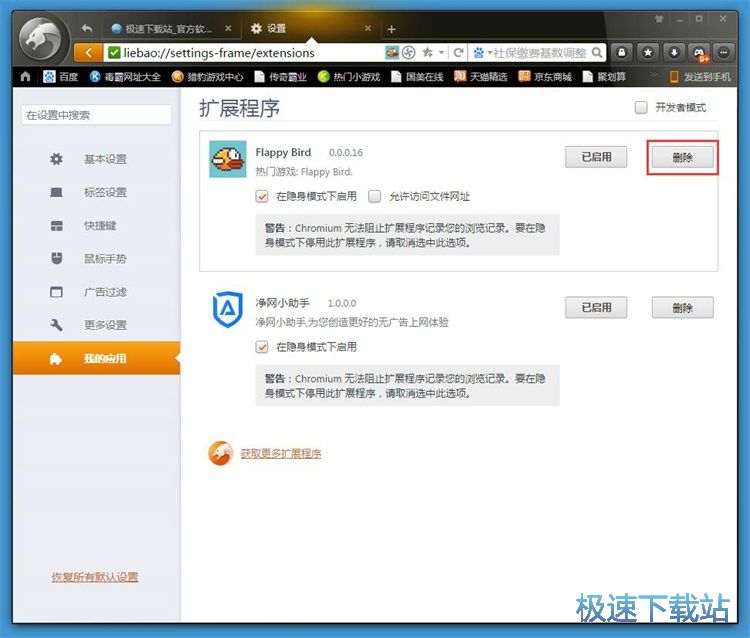Toggle Flappy Bird 在隐身模式下启用 checkbox
750x638 pixels.
pos(262,196)
